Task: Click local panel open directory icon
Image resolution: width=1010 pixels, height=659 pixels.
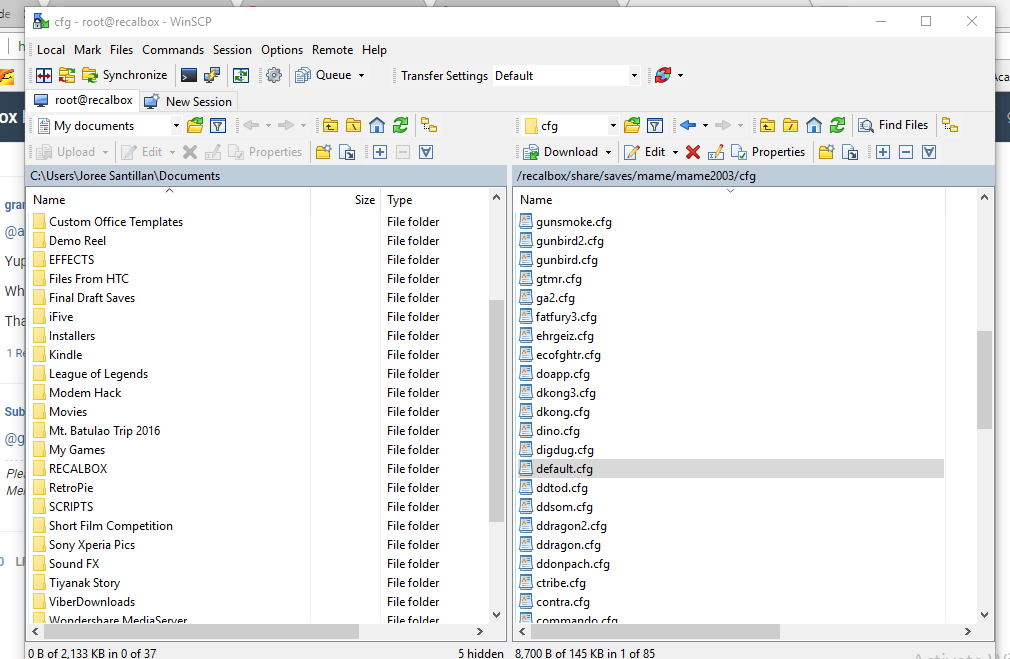Action: click(195, 126)
